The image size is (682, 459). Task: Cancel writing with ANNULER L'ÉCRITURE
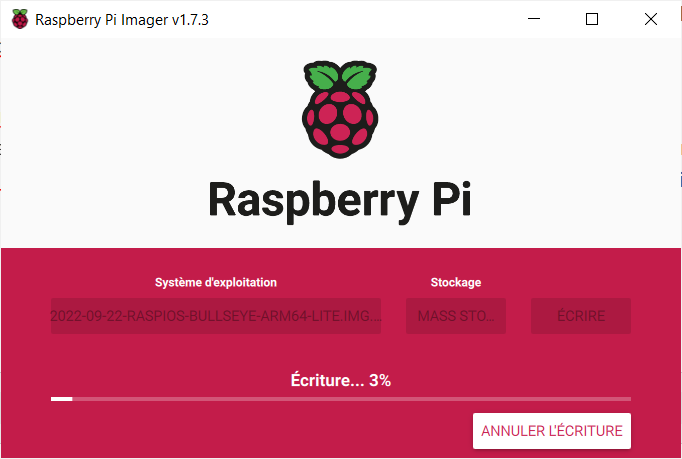pyautogui.click(x=552, y=431)
